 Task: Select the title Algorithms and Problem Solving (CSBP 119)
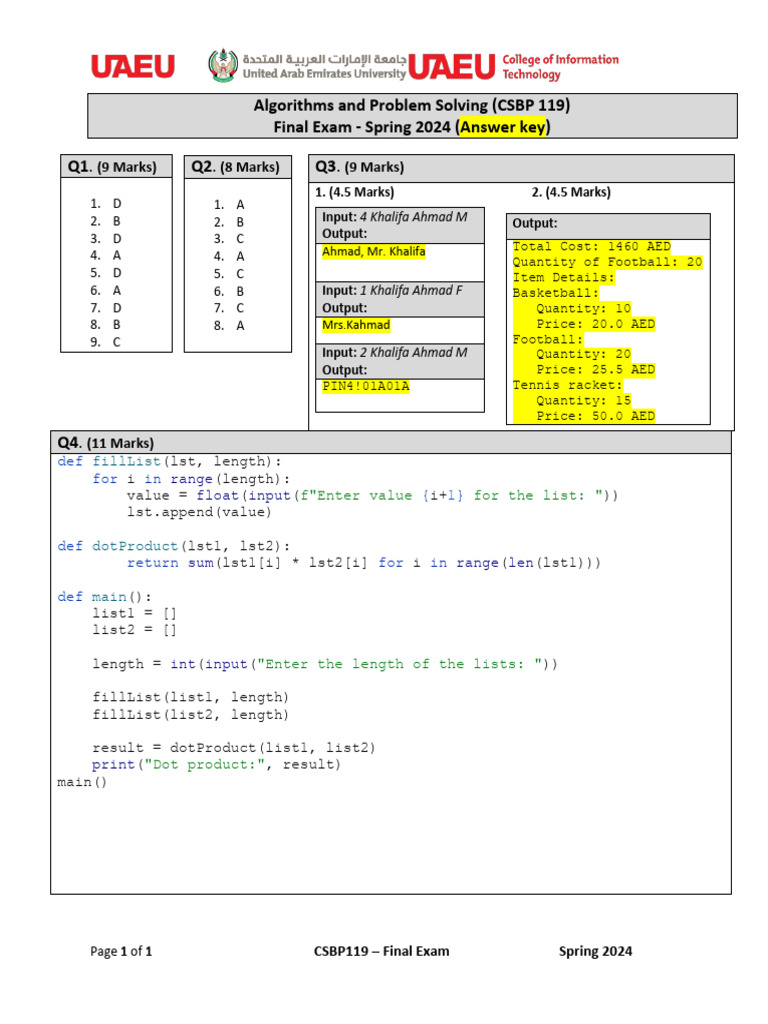tap(411, 105)
